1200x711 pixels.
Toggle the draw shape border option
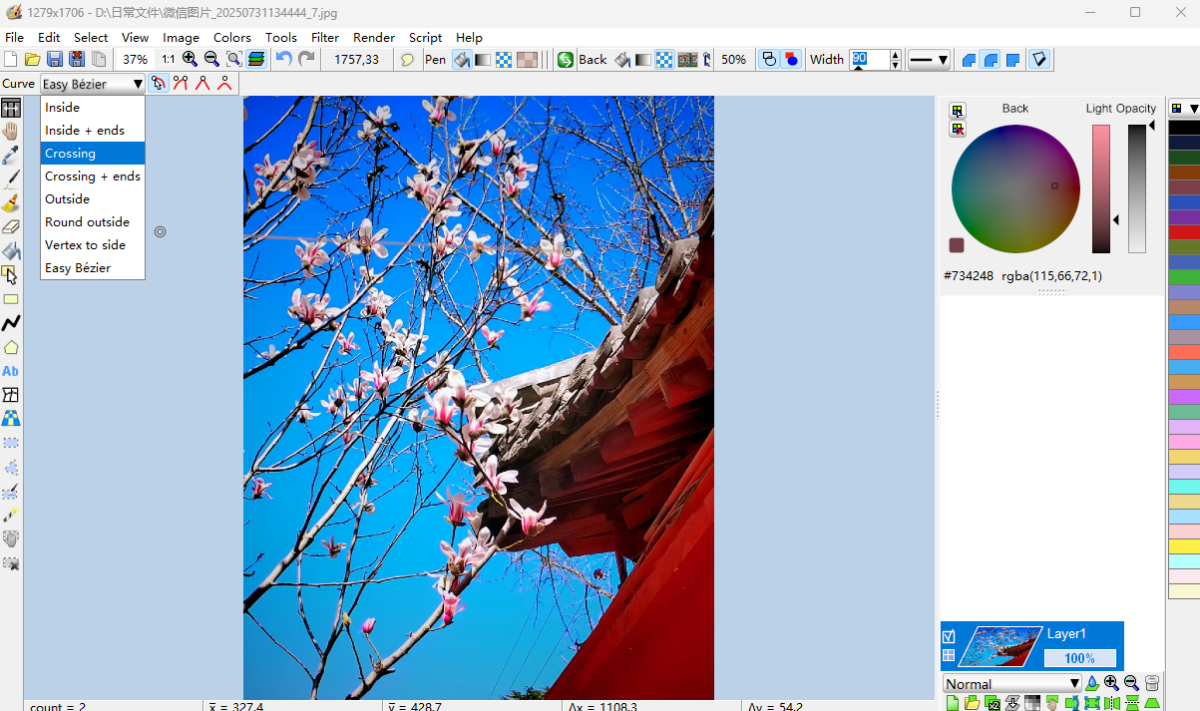pyautogui.click(x=768, y=60)
